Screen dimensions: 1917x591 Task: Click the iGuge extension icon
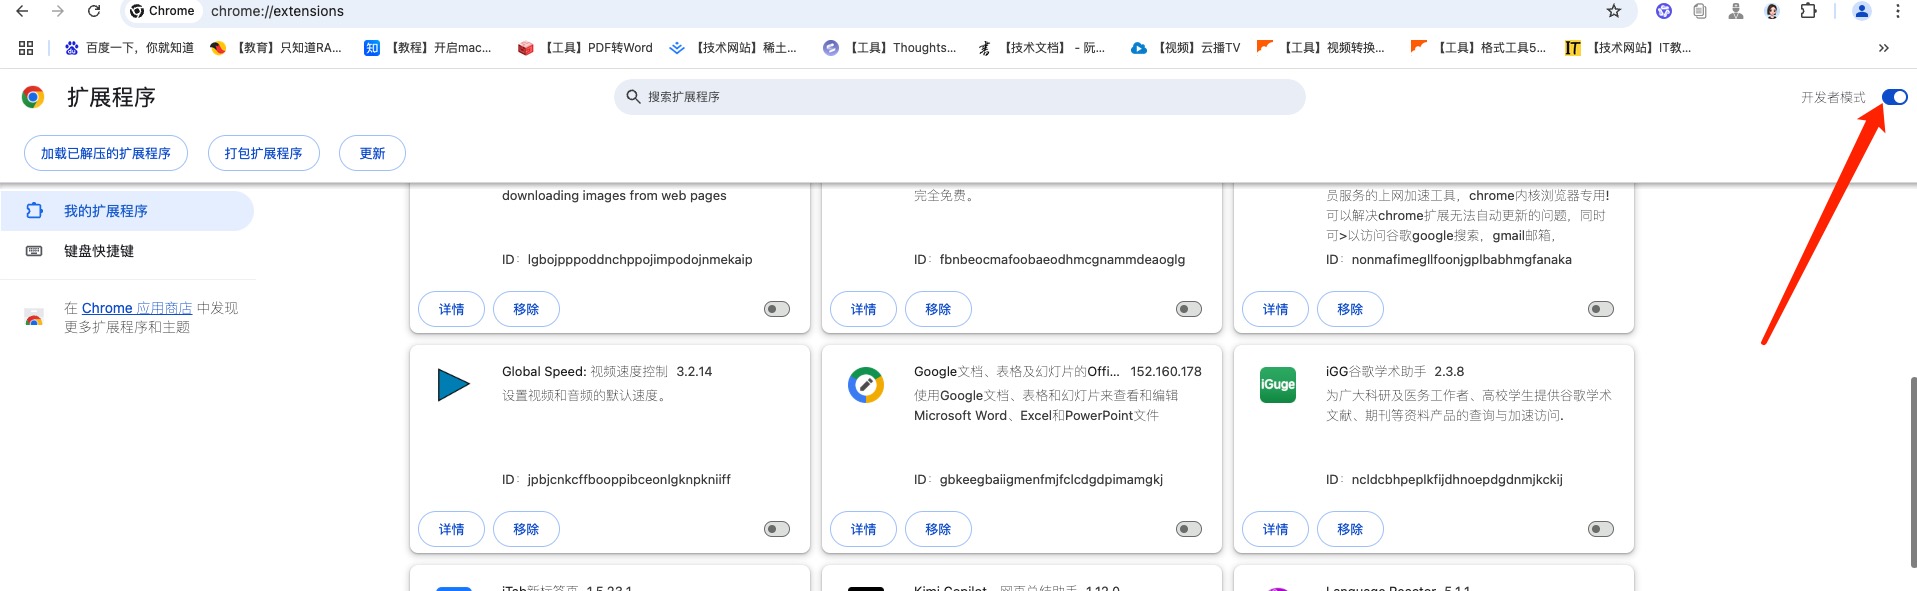[x=1277, y=385]
